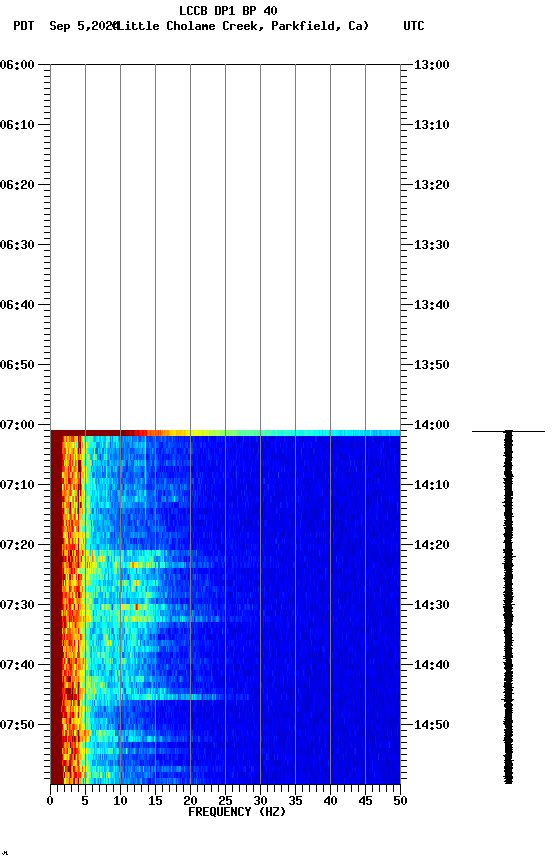Click the 13:10 UTC time label
Screen dimensions: 552x864
click(432, 125)
